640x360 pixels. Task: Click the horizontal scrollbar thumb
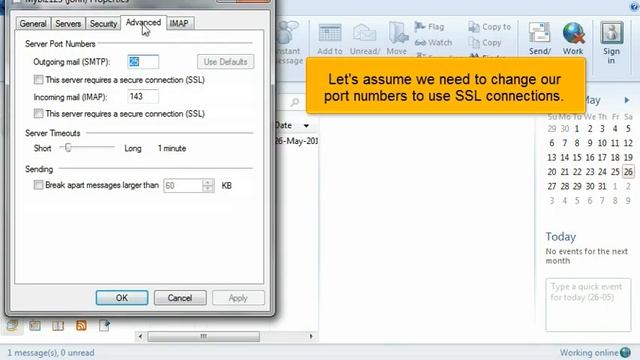point(203,336)
